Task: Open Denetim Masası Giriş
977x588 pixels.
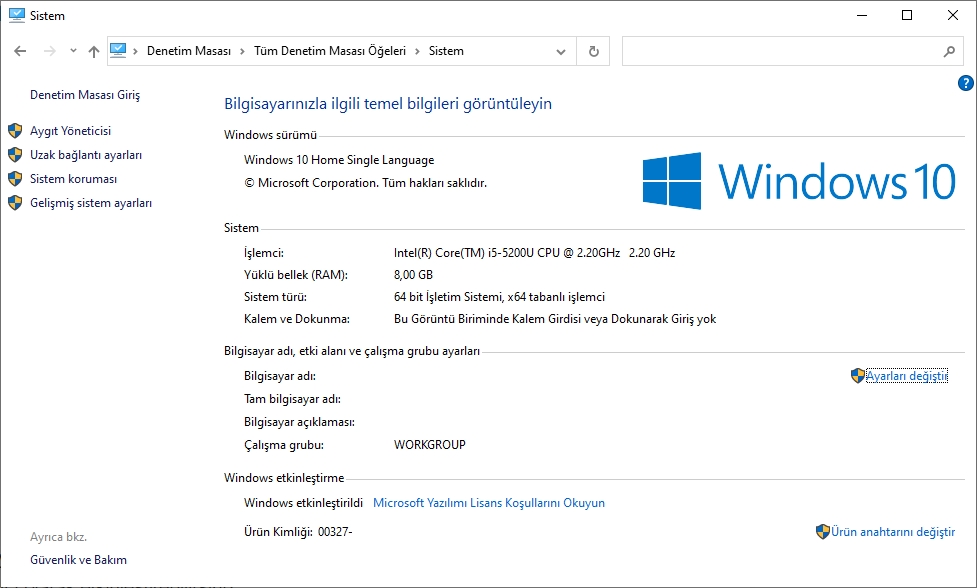Action: pyautogui.click(x=85, y=95)
